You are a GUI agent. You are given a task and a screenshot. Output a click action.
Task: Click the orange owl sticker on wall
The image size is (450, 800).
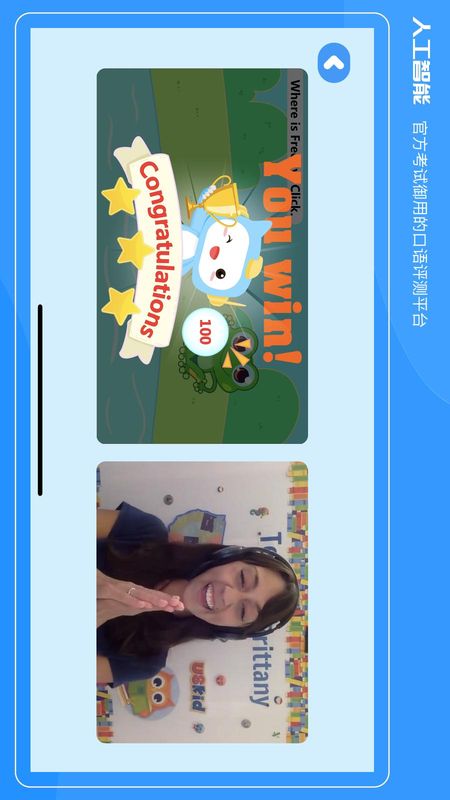152,693
